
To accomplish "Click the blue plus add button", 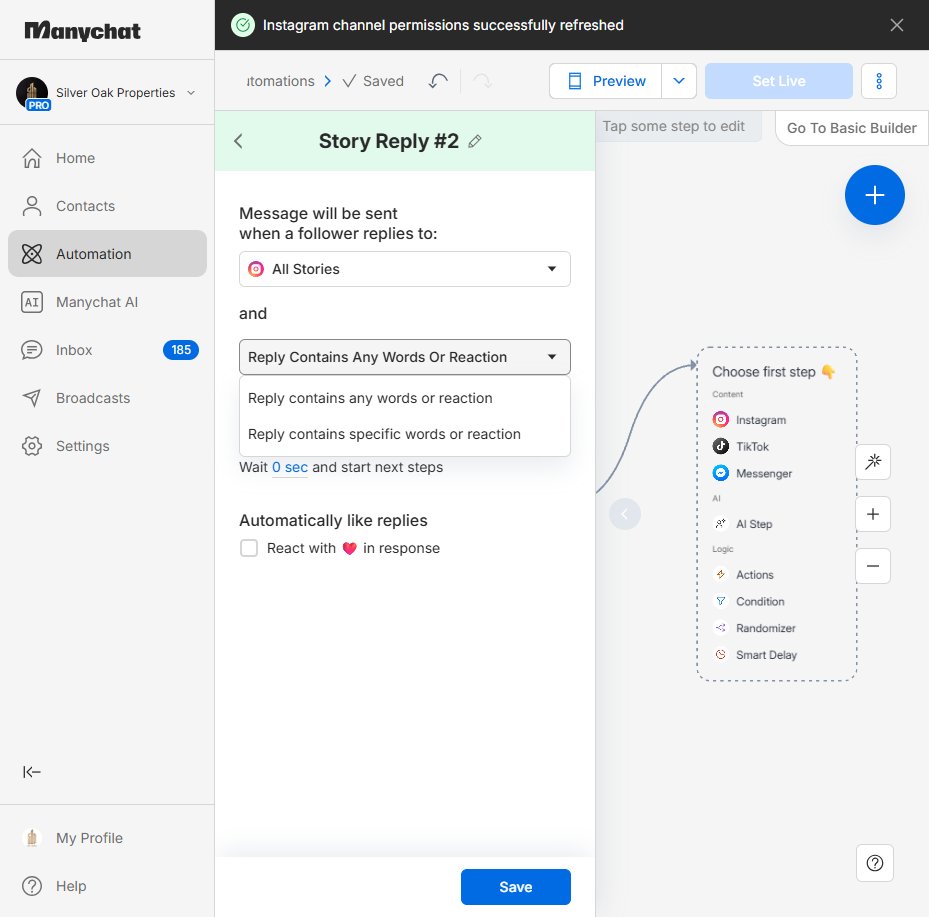I will pos(874,195).
